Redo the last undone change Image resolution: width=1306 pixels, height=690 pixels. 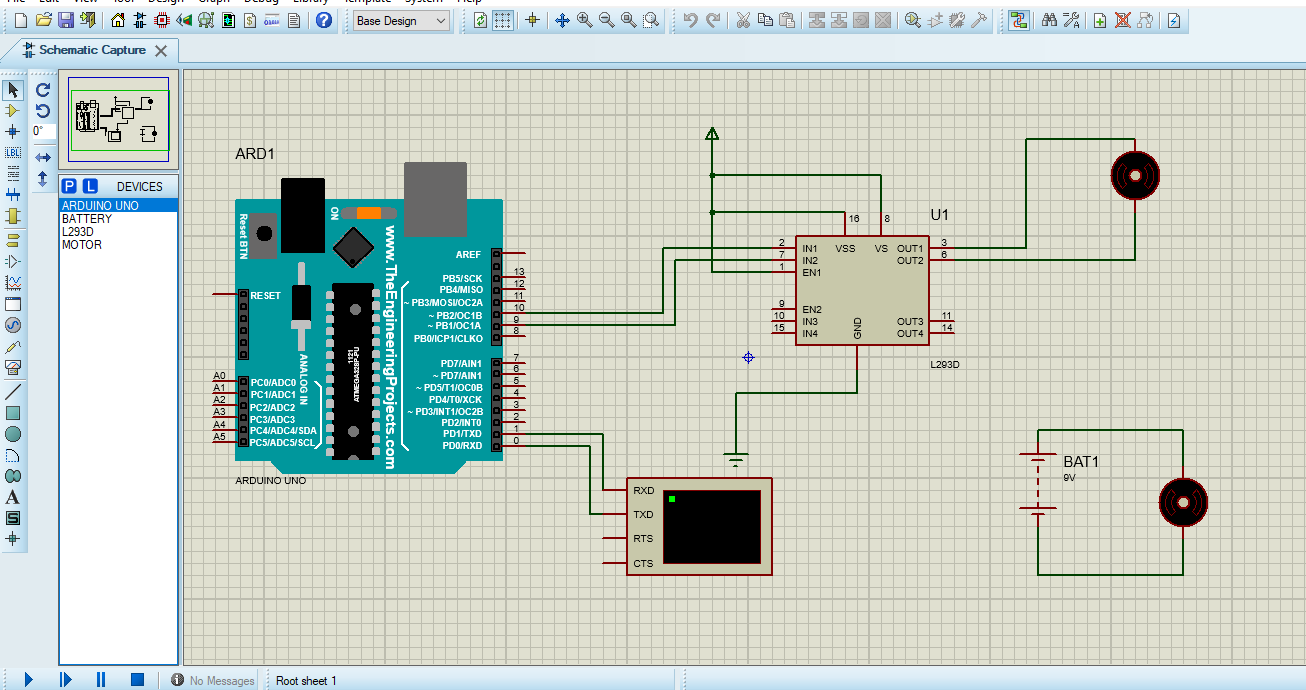click(713, 20)
